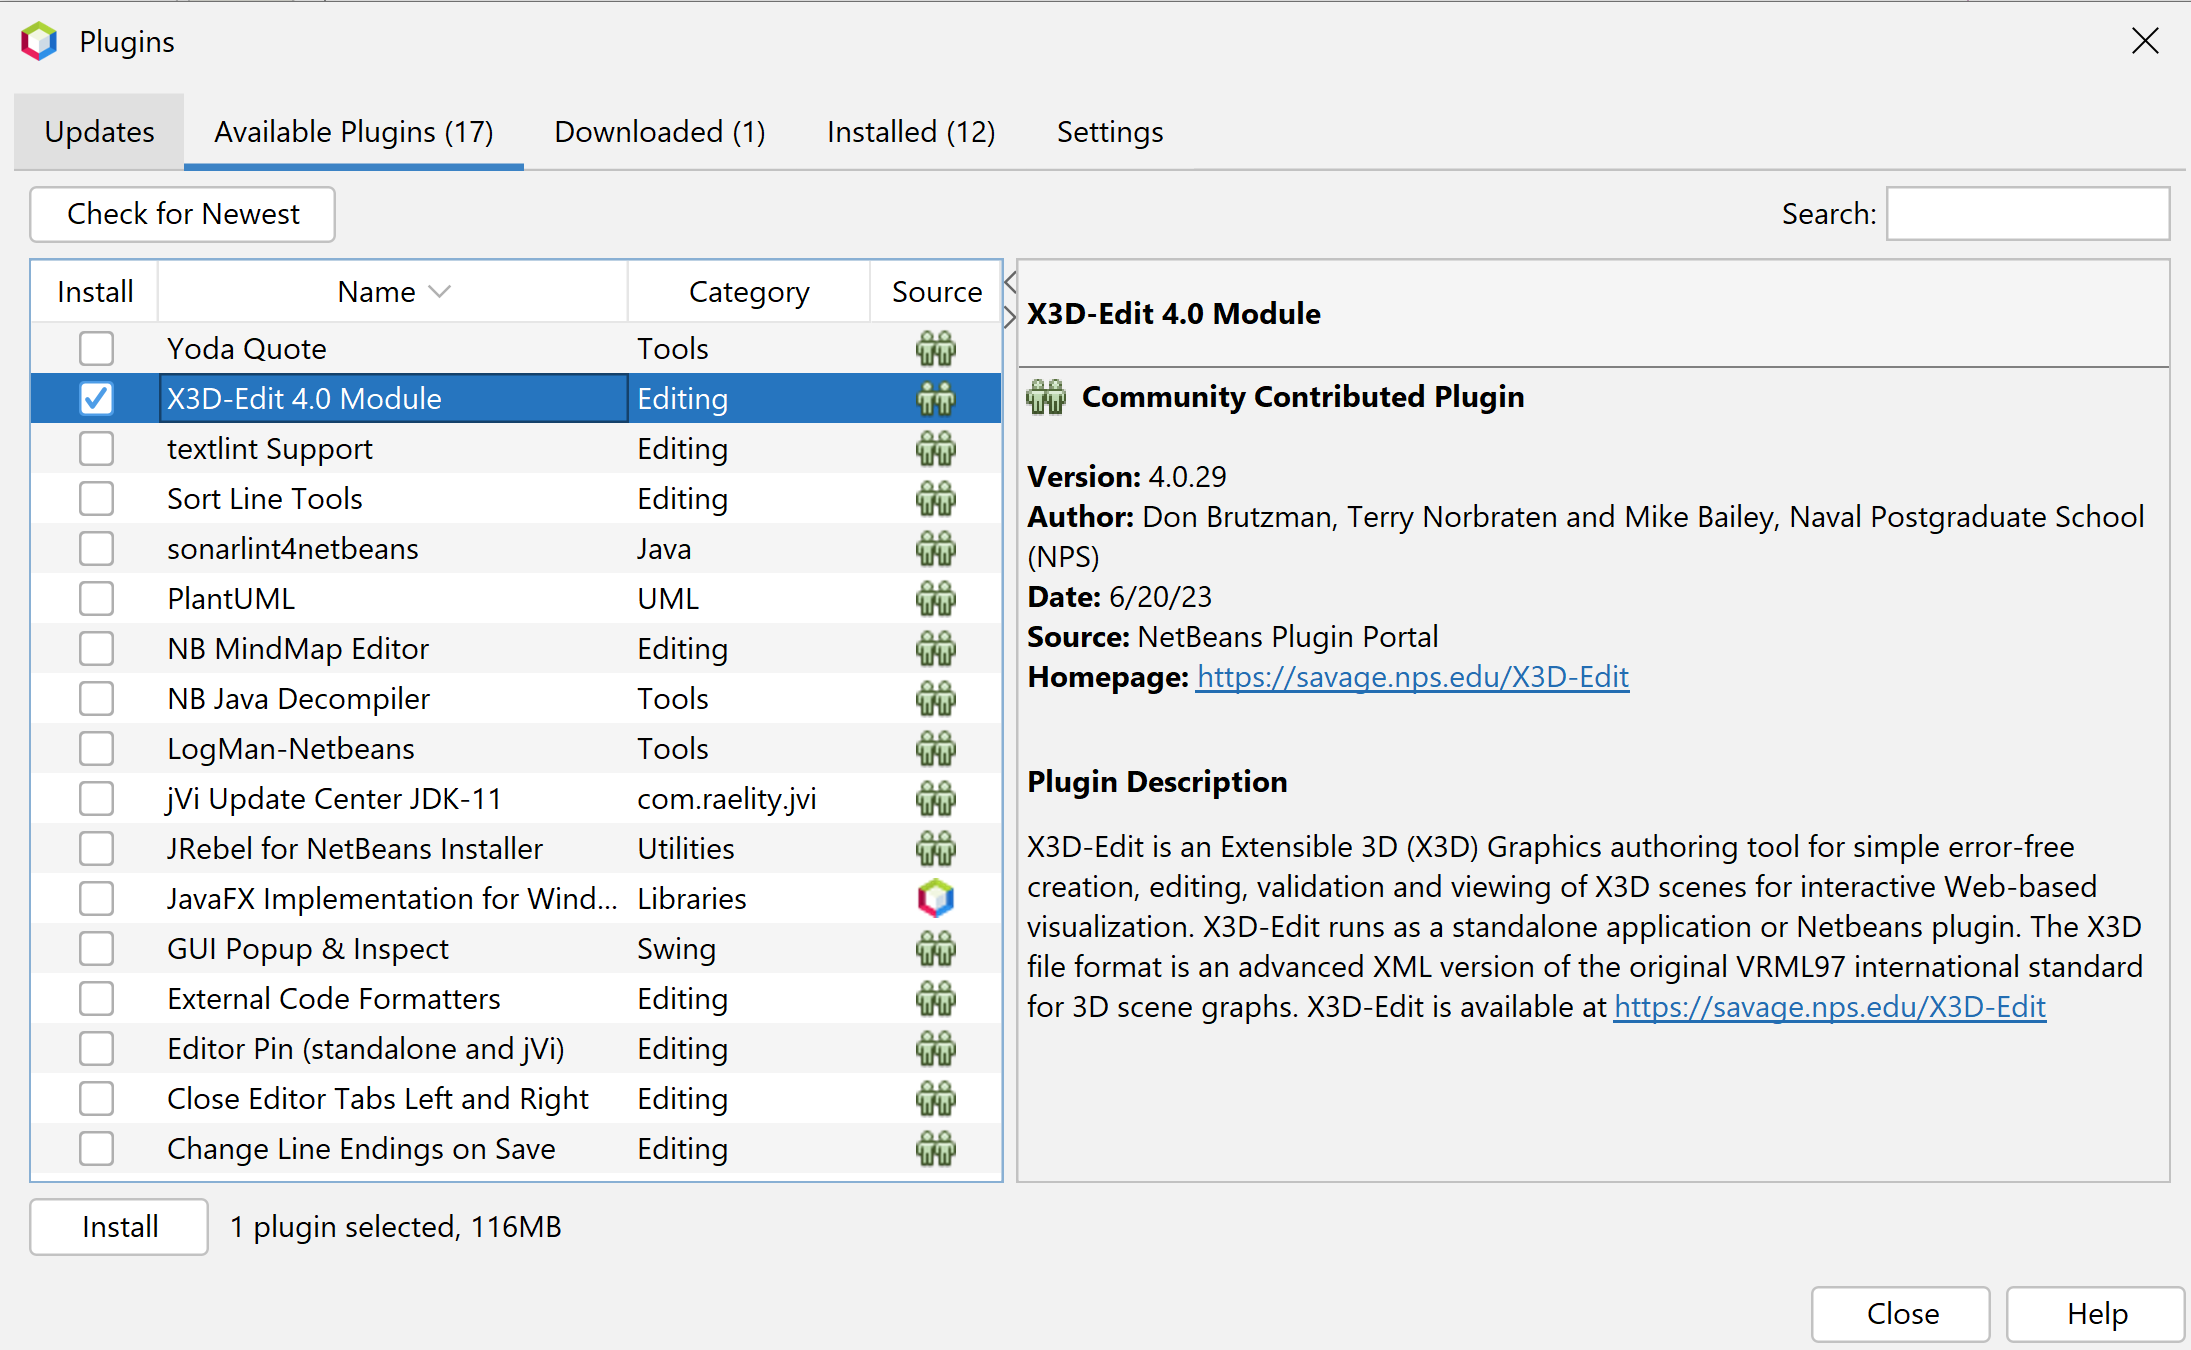Screen dimensions: 2191x1350
Task: Click the source icon for GUI Popup & Inspect
Action: coord(936,948)
